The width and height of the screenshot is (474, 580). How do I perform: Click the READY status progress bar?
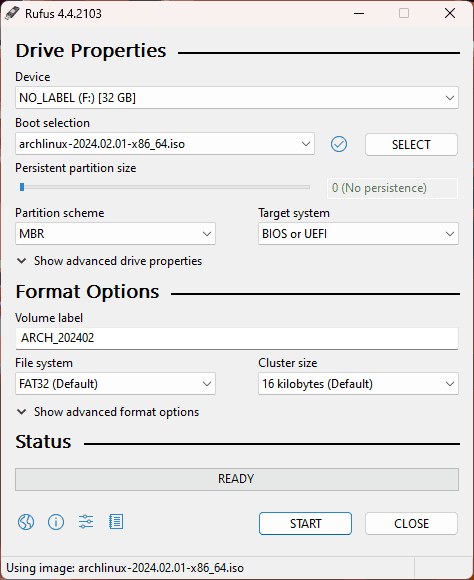237,479
